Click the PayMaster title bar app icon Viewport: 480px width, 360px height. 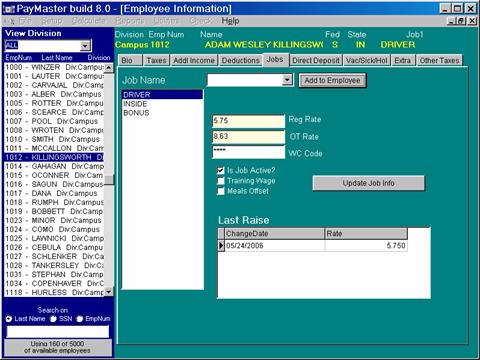(9, 9)
